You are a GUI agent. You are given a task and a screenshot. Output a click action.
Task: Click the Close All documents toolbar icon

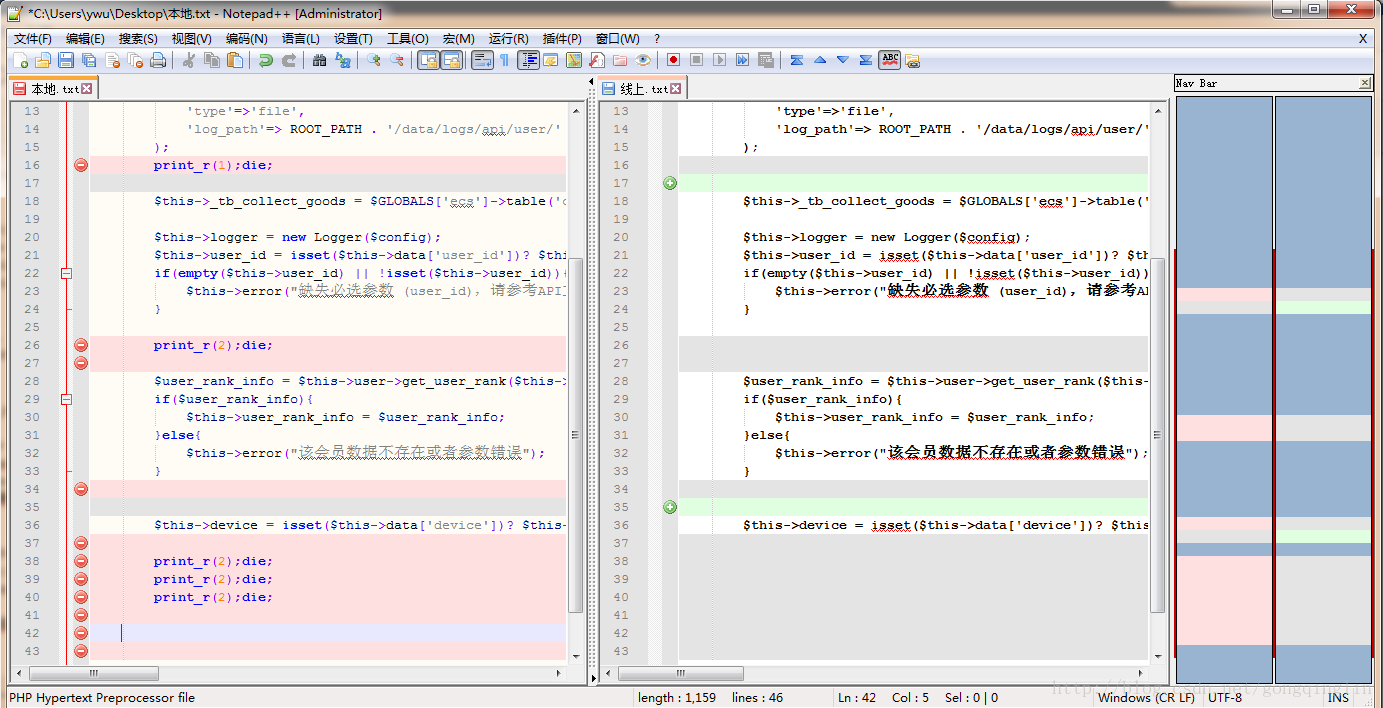(x=135, y=60)
